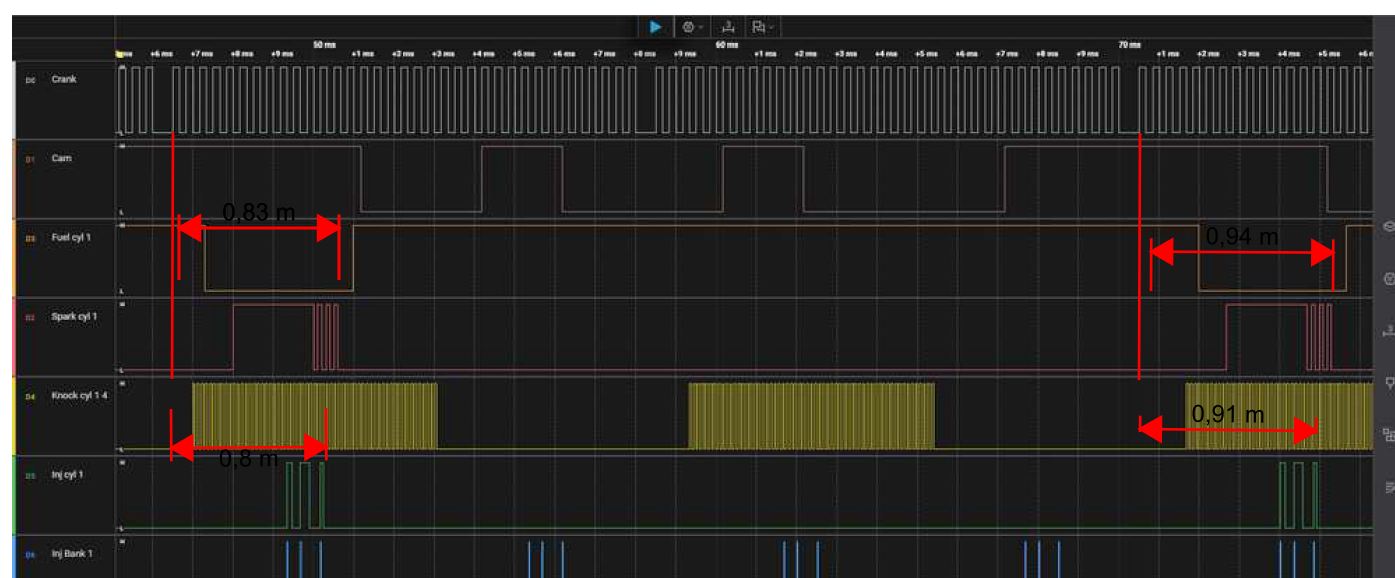Select the Inj Bank 1 channel label
This screenshot has width=1395, height=578.
(72, 553)
